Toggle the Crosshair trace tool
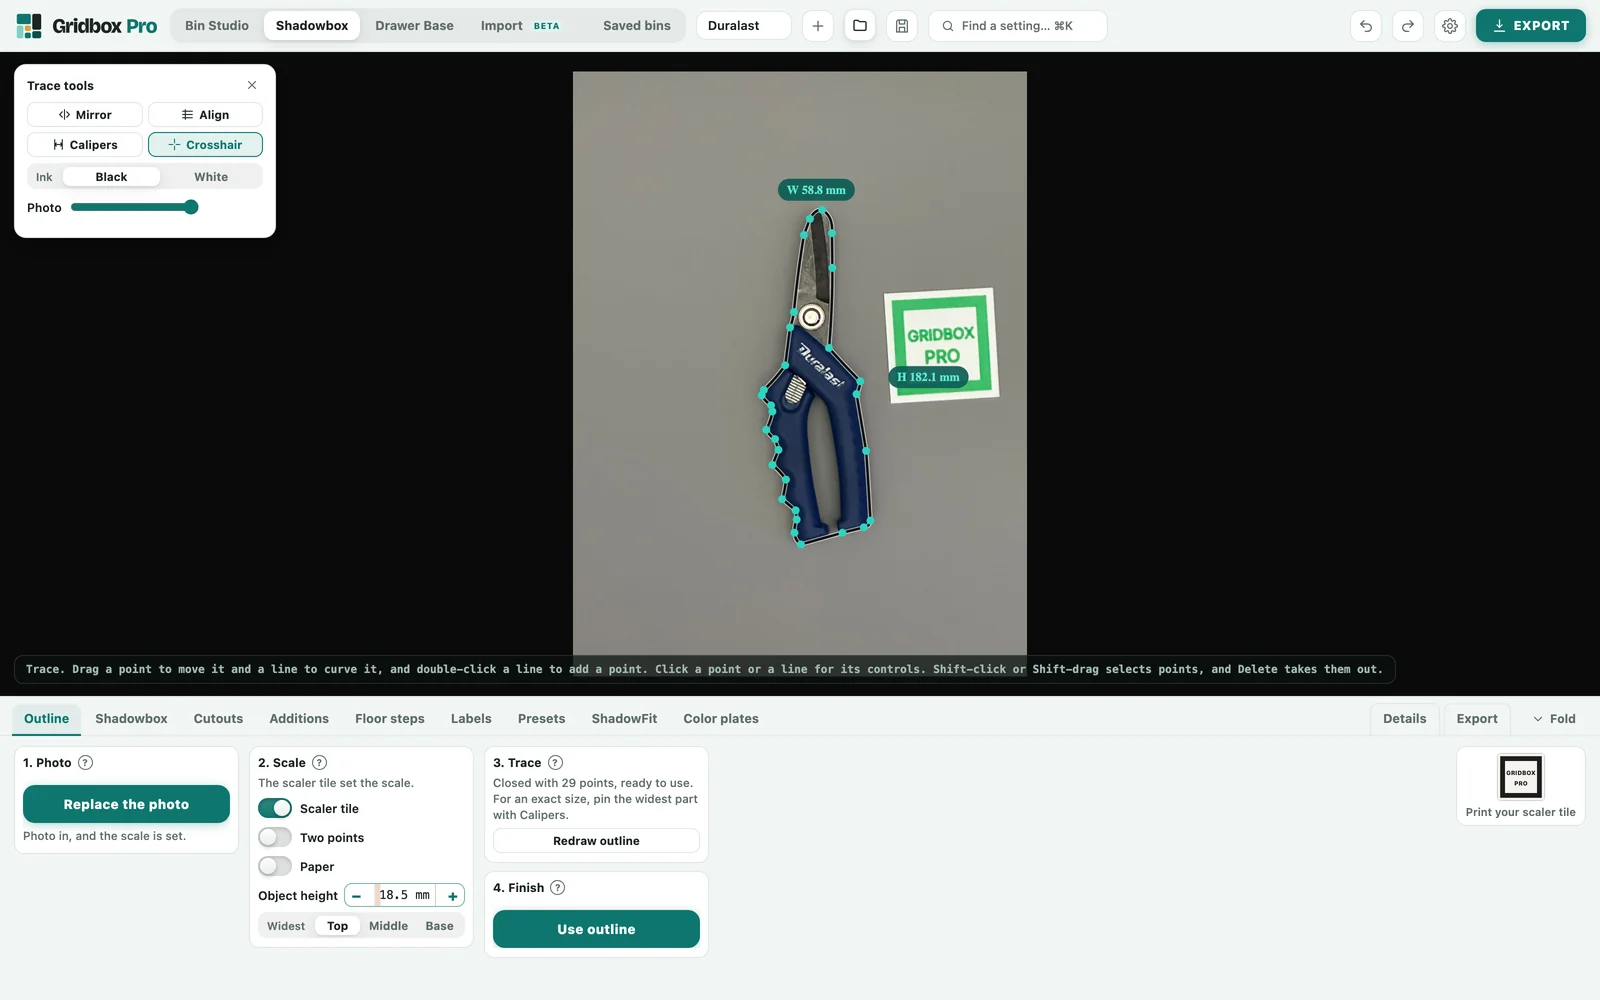Viewport: 1600px width, 1000px height. pyautogui.click(x=205, y=145)
